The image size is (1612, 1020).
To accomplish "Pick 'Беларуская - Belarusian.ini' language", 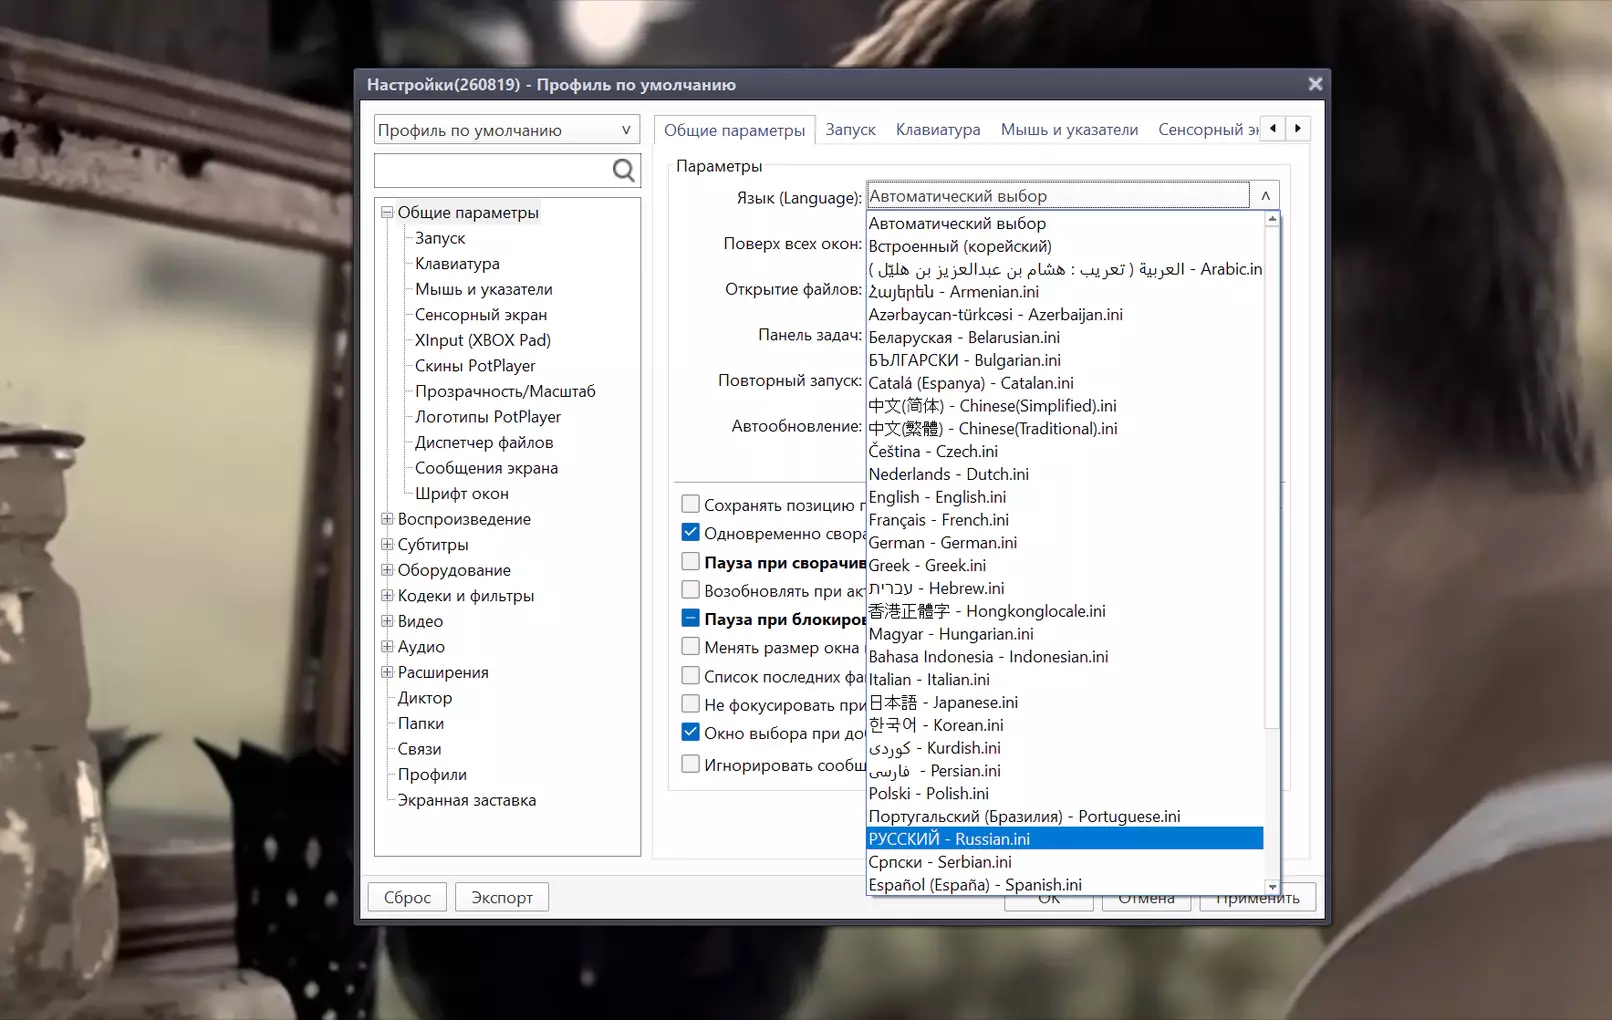I will (x=1065, y=338).
